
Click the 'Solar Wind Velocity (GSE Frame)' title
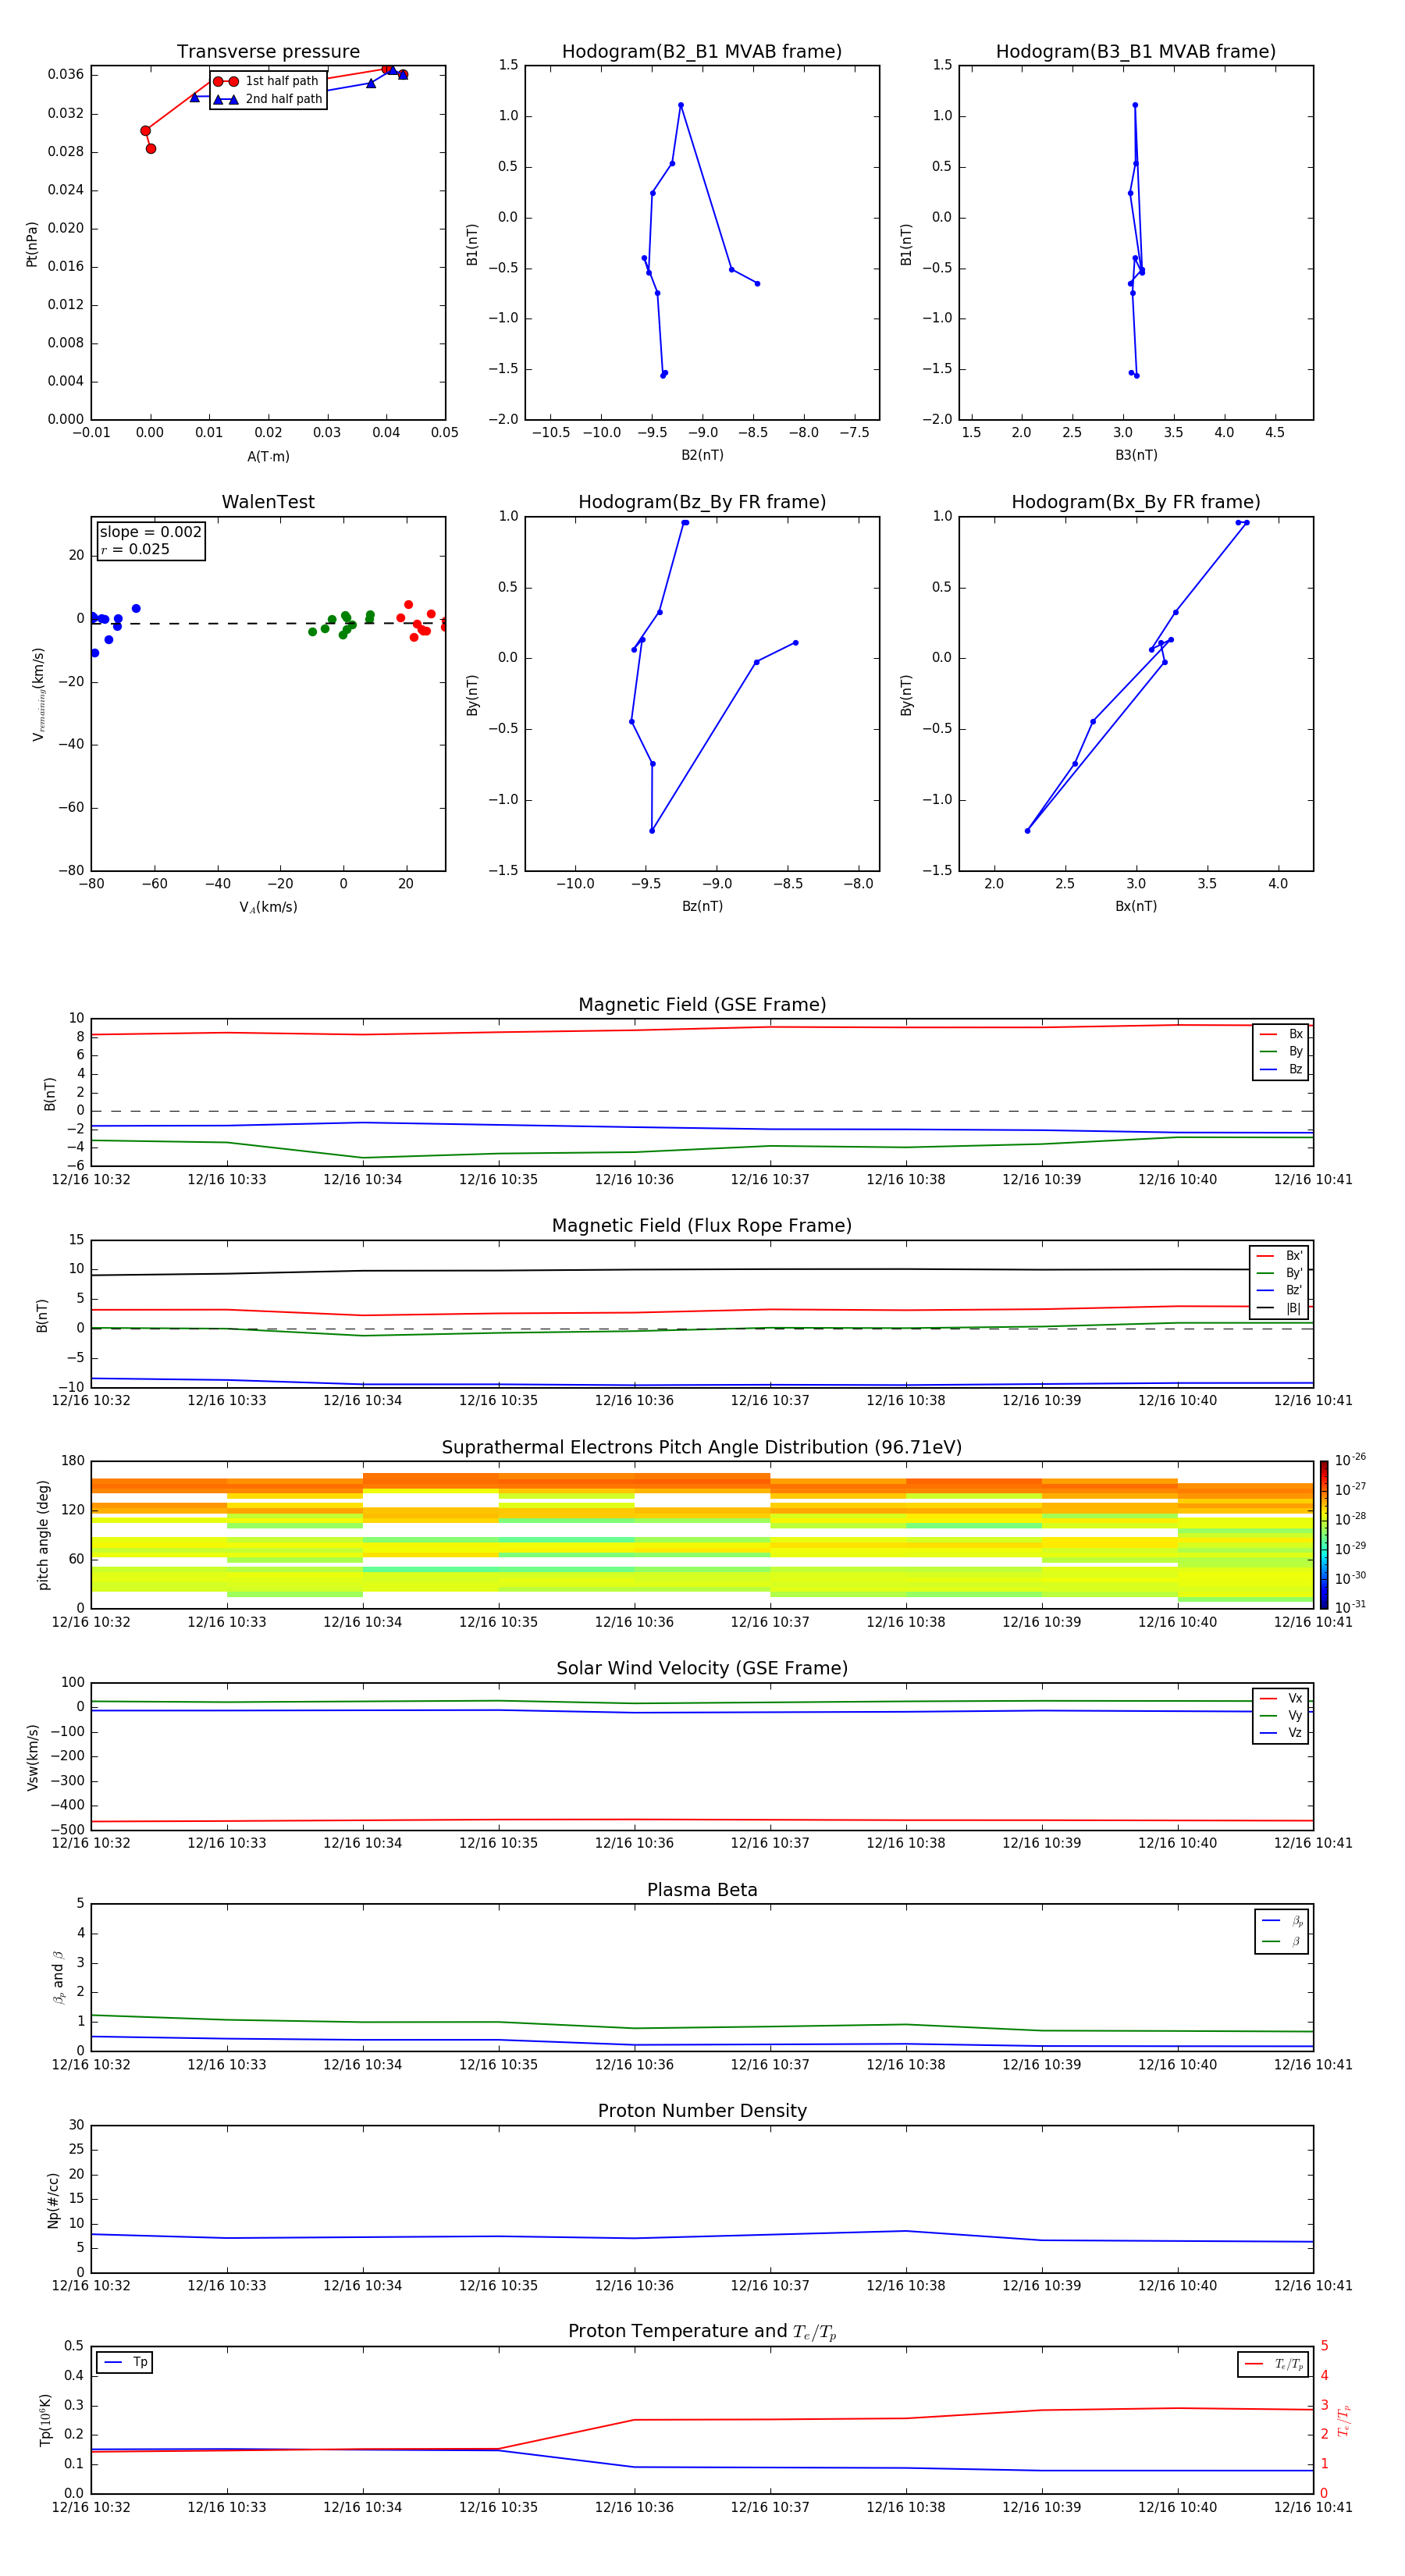click(702, 1668)
